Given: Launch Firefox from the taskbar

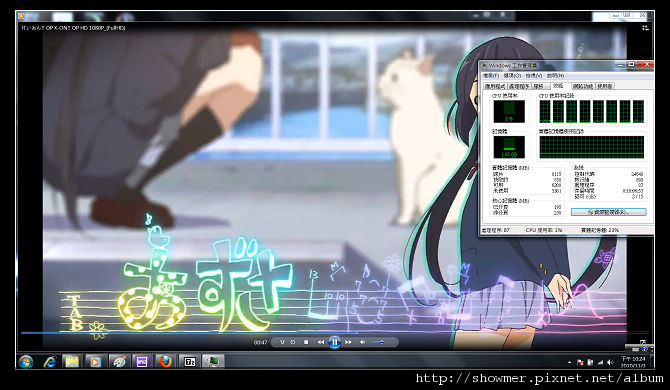Looking at the screenshot, I should 165,362.
